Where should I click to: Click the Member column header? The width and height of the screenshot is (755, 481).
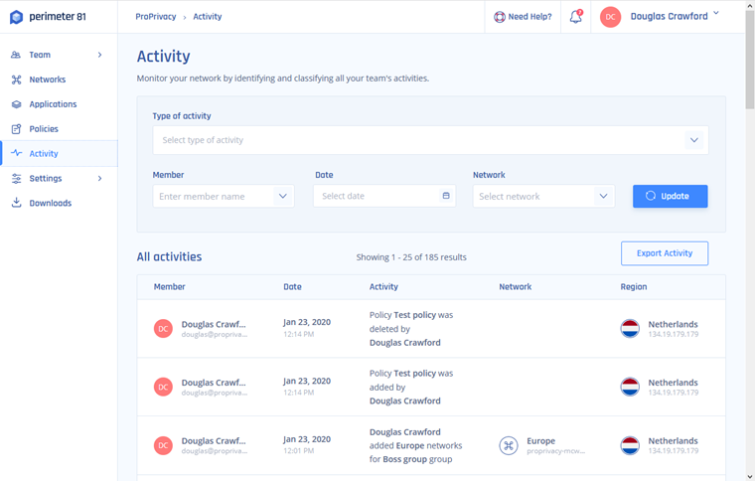[x=169, y=286]
